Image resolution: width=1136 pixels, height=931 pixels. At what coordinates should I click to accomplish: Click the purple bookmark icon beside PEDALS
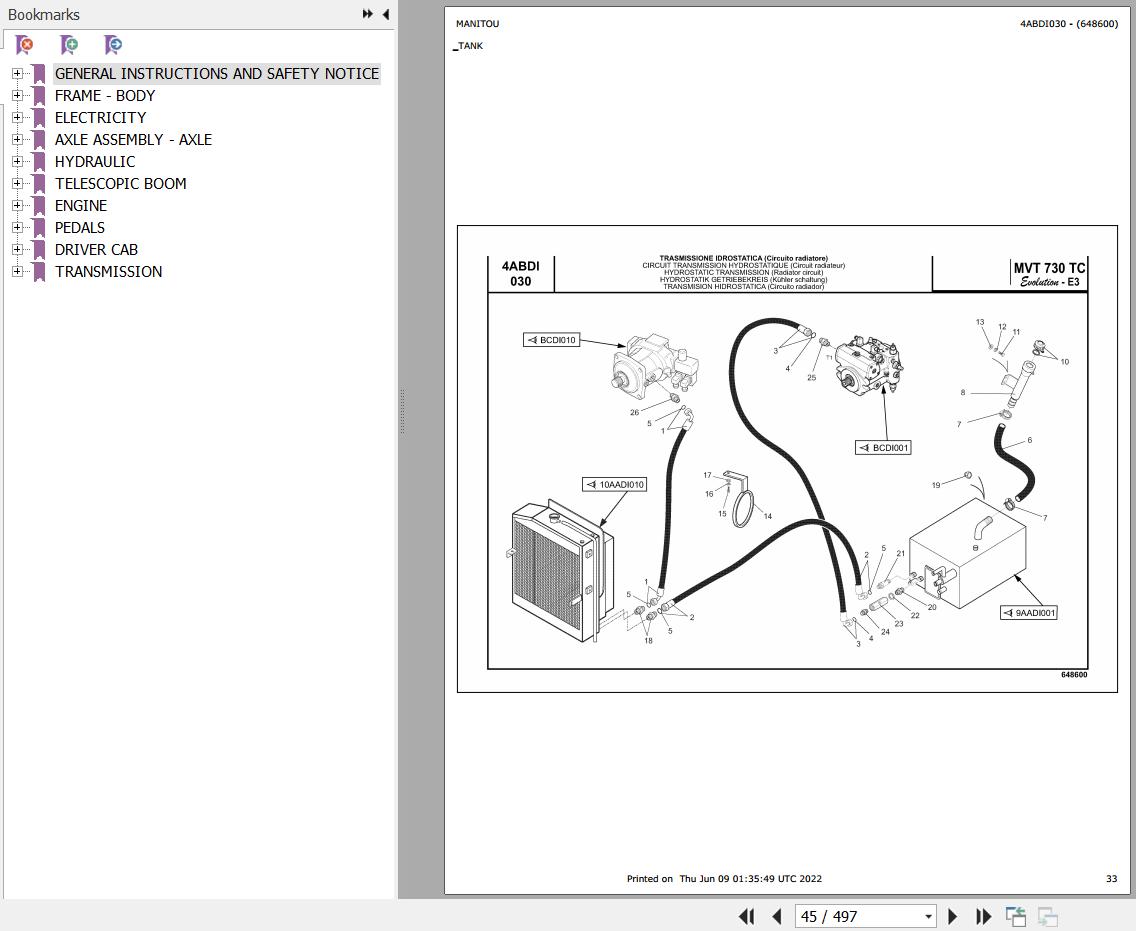(x=39, y=227)
